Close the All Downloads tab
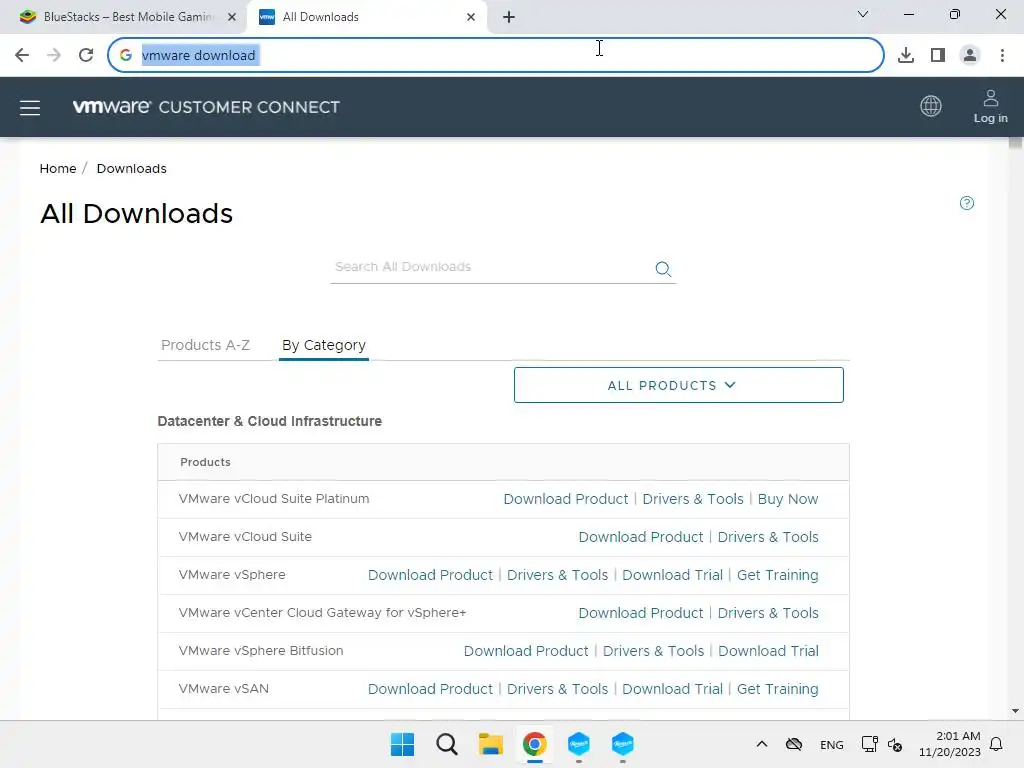 pyautogui.click(x=471, y=17)
